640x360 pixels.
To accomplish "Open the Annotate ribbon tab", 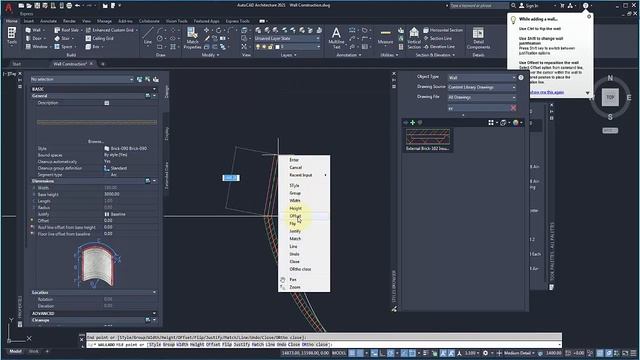I will click(48, 21).
